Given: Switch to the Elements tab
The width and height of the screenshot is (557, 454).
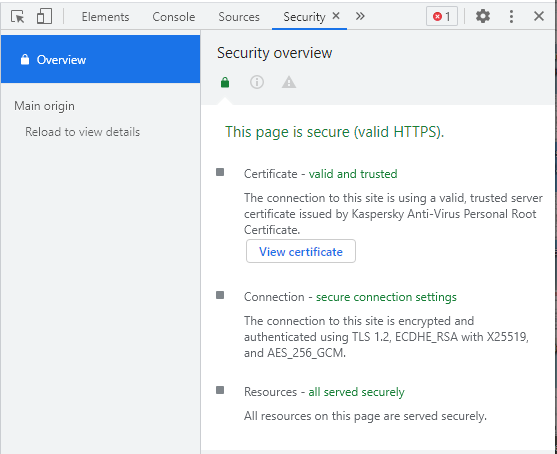Looking at the screenshot, I should (106, 17).
